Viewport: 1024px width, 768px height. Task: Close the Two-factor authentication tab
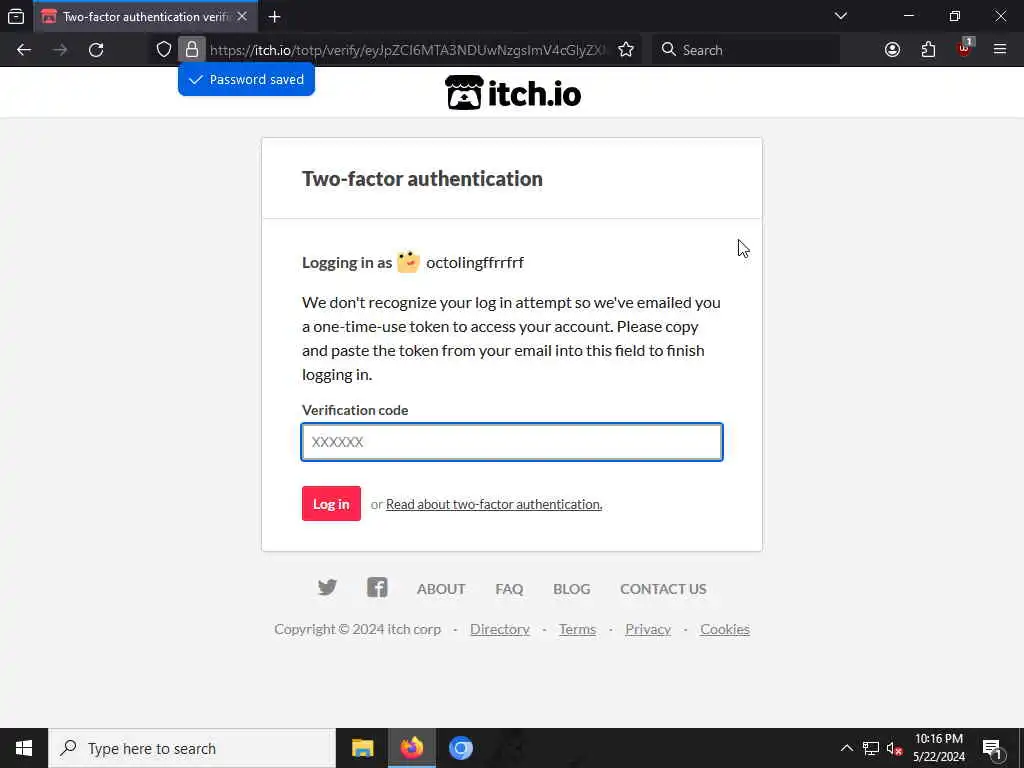pos(242,16)
